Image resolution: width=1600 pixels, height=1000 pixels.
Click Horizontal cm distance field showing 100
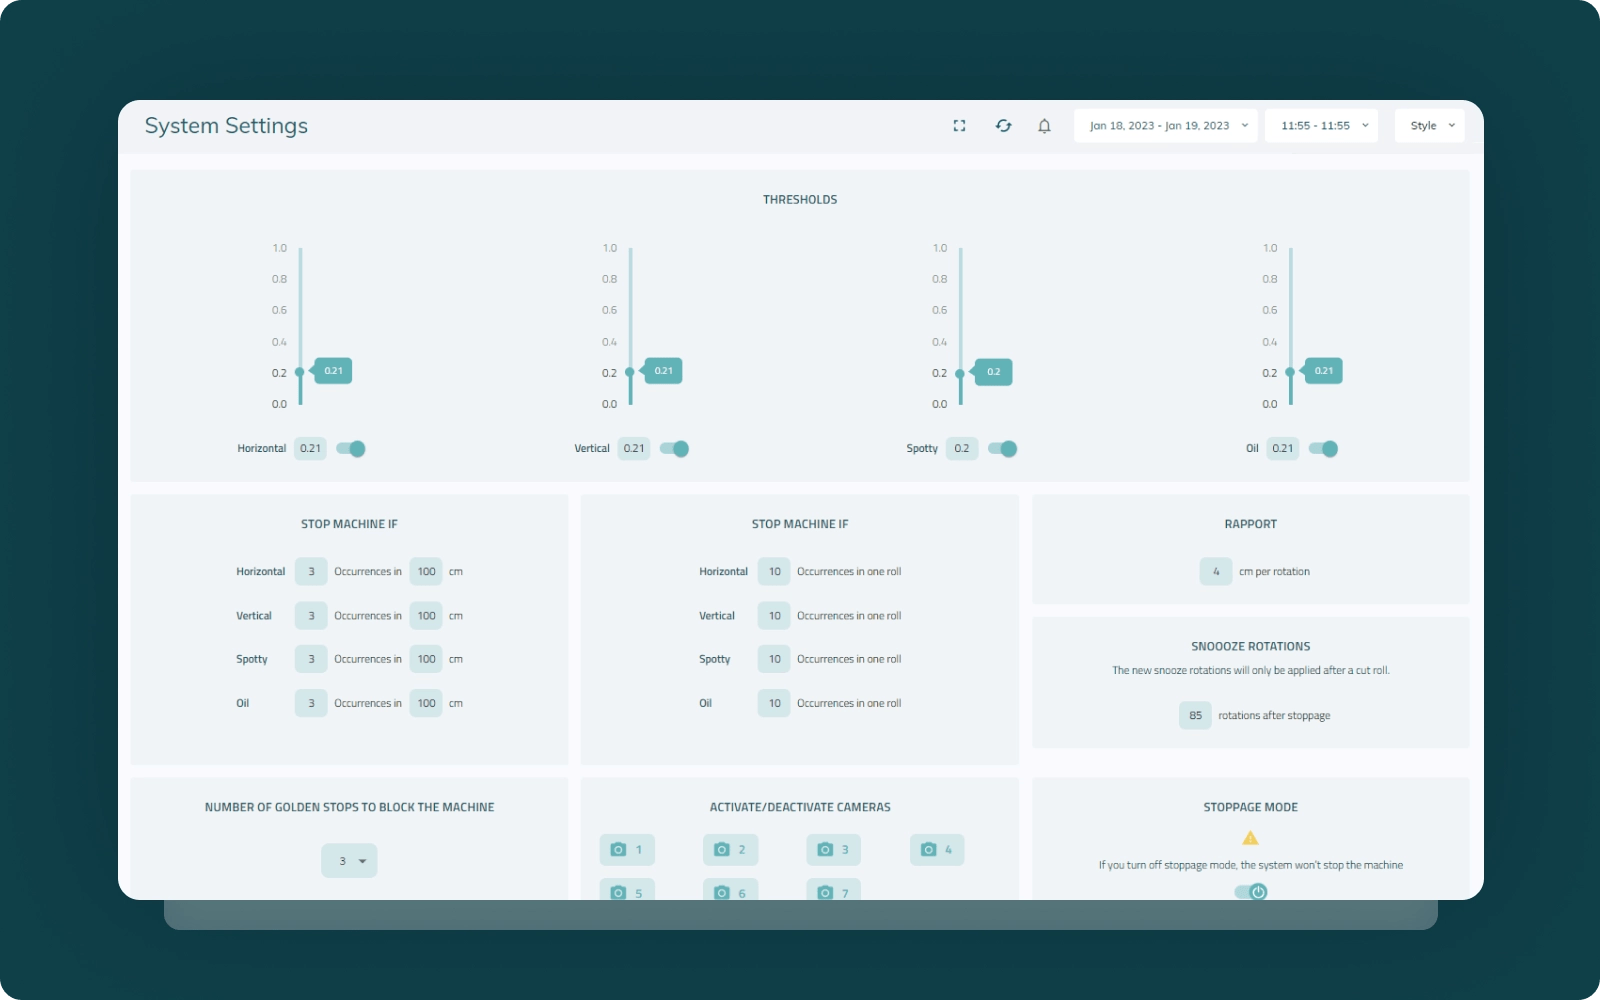426,572
